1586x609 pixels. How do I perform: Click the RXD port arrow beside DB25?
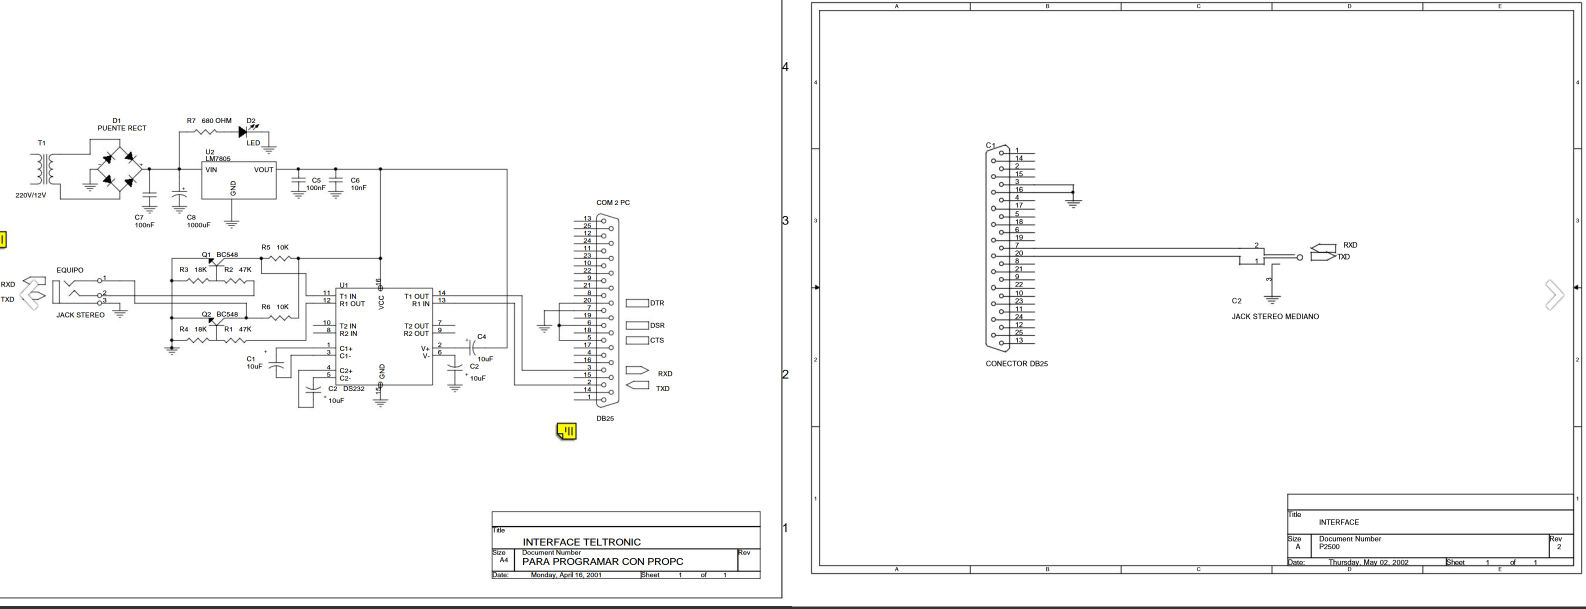click(x=637, y=371)
